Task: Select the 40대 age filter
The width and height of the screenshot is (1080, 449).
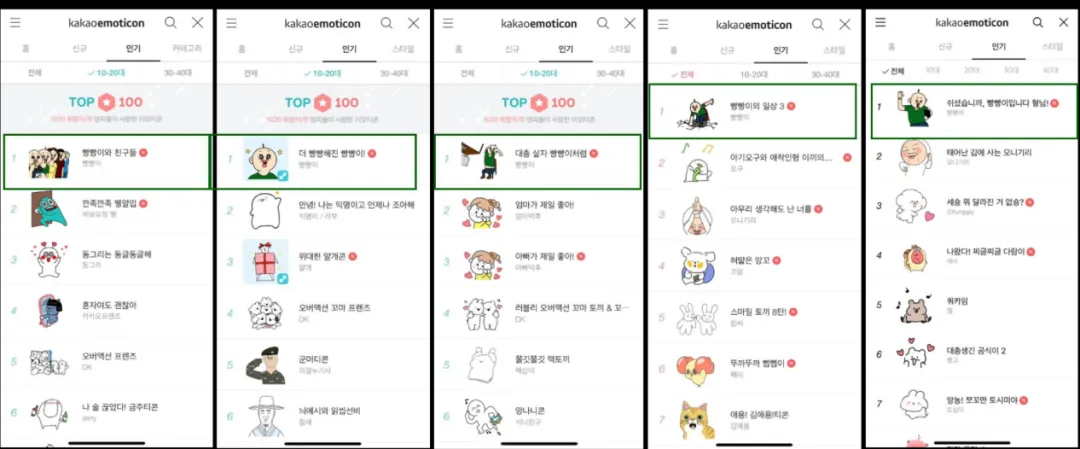Action: click(x=1050, y=70)
